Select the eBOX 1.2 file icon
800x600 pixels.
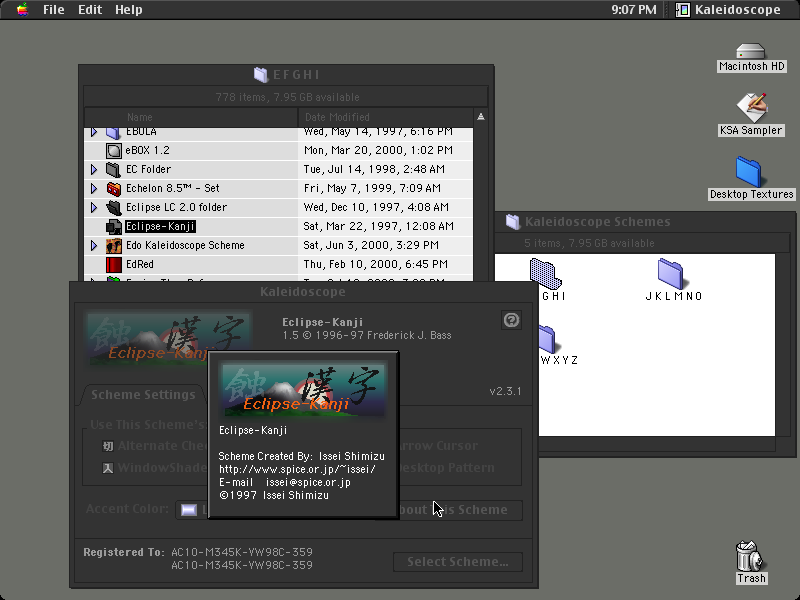[113, 151]
